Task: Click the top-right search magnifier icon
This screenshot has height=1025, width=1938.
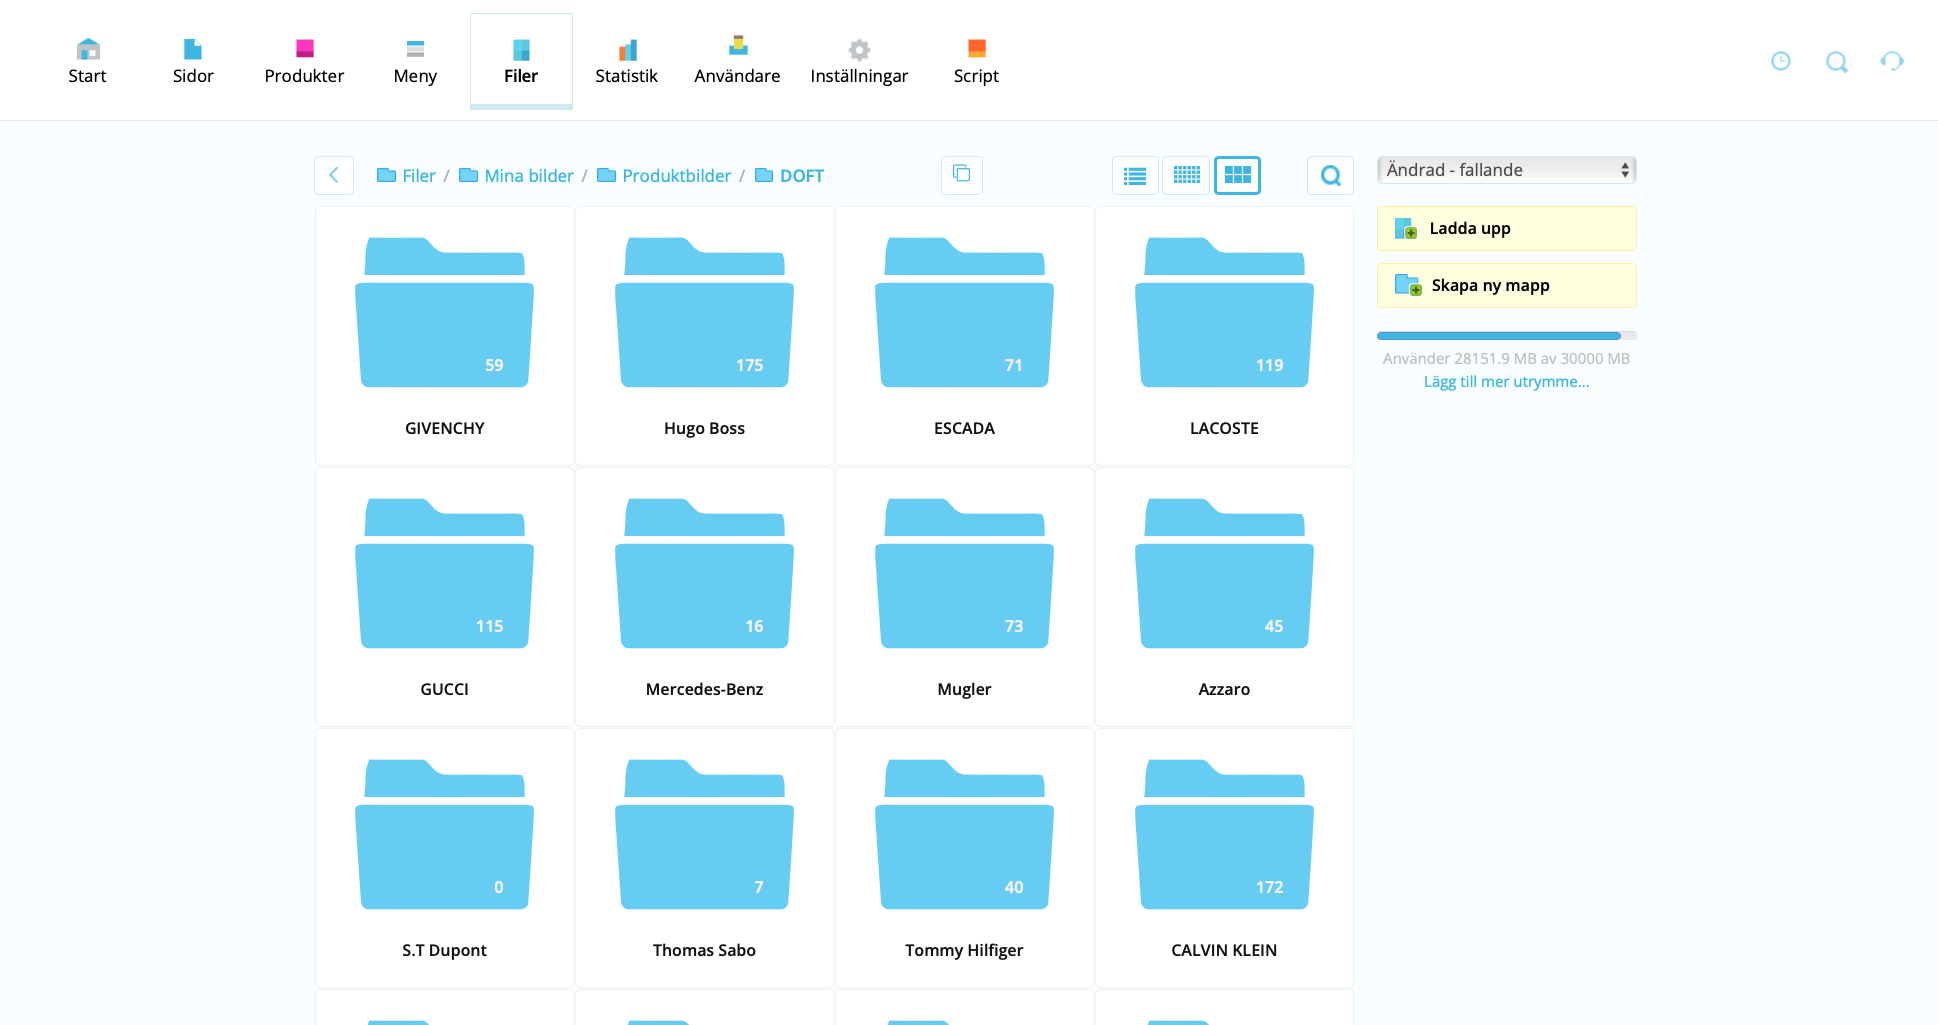Action: 1837,62
